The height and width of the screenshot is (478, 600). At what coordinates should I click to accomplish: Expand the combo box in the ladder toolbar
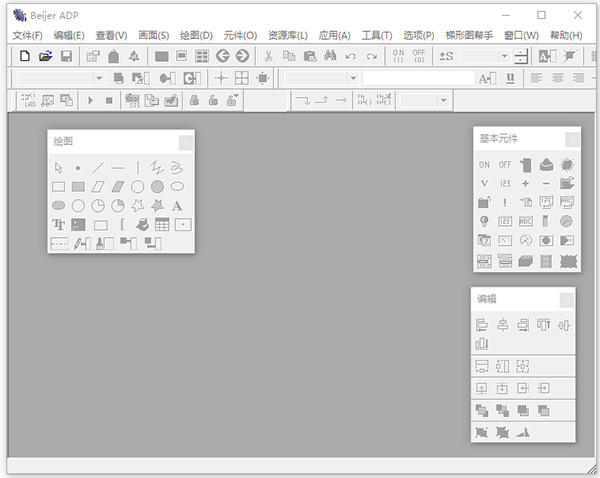click(x=442, y=100)
